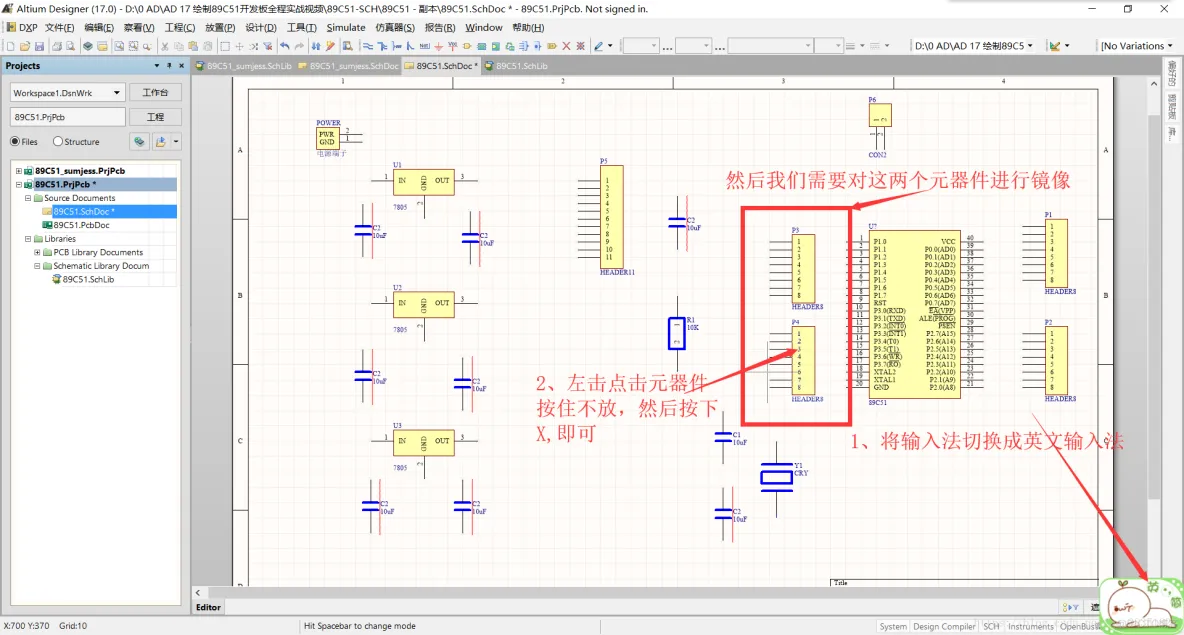Click the 7805 regulator U1 component
This screenshot has width=1184, height=635.
(x=424, y=182)
